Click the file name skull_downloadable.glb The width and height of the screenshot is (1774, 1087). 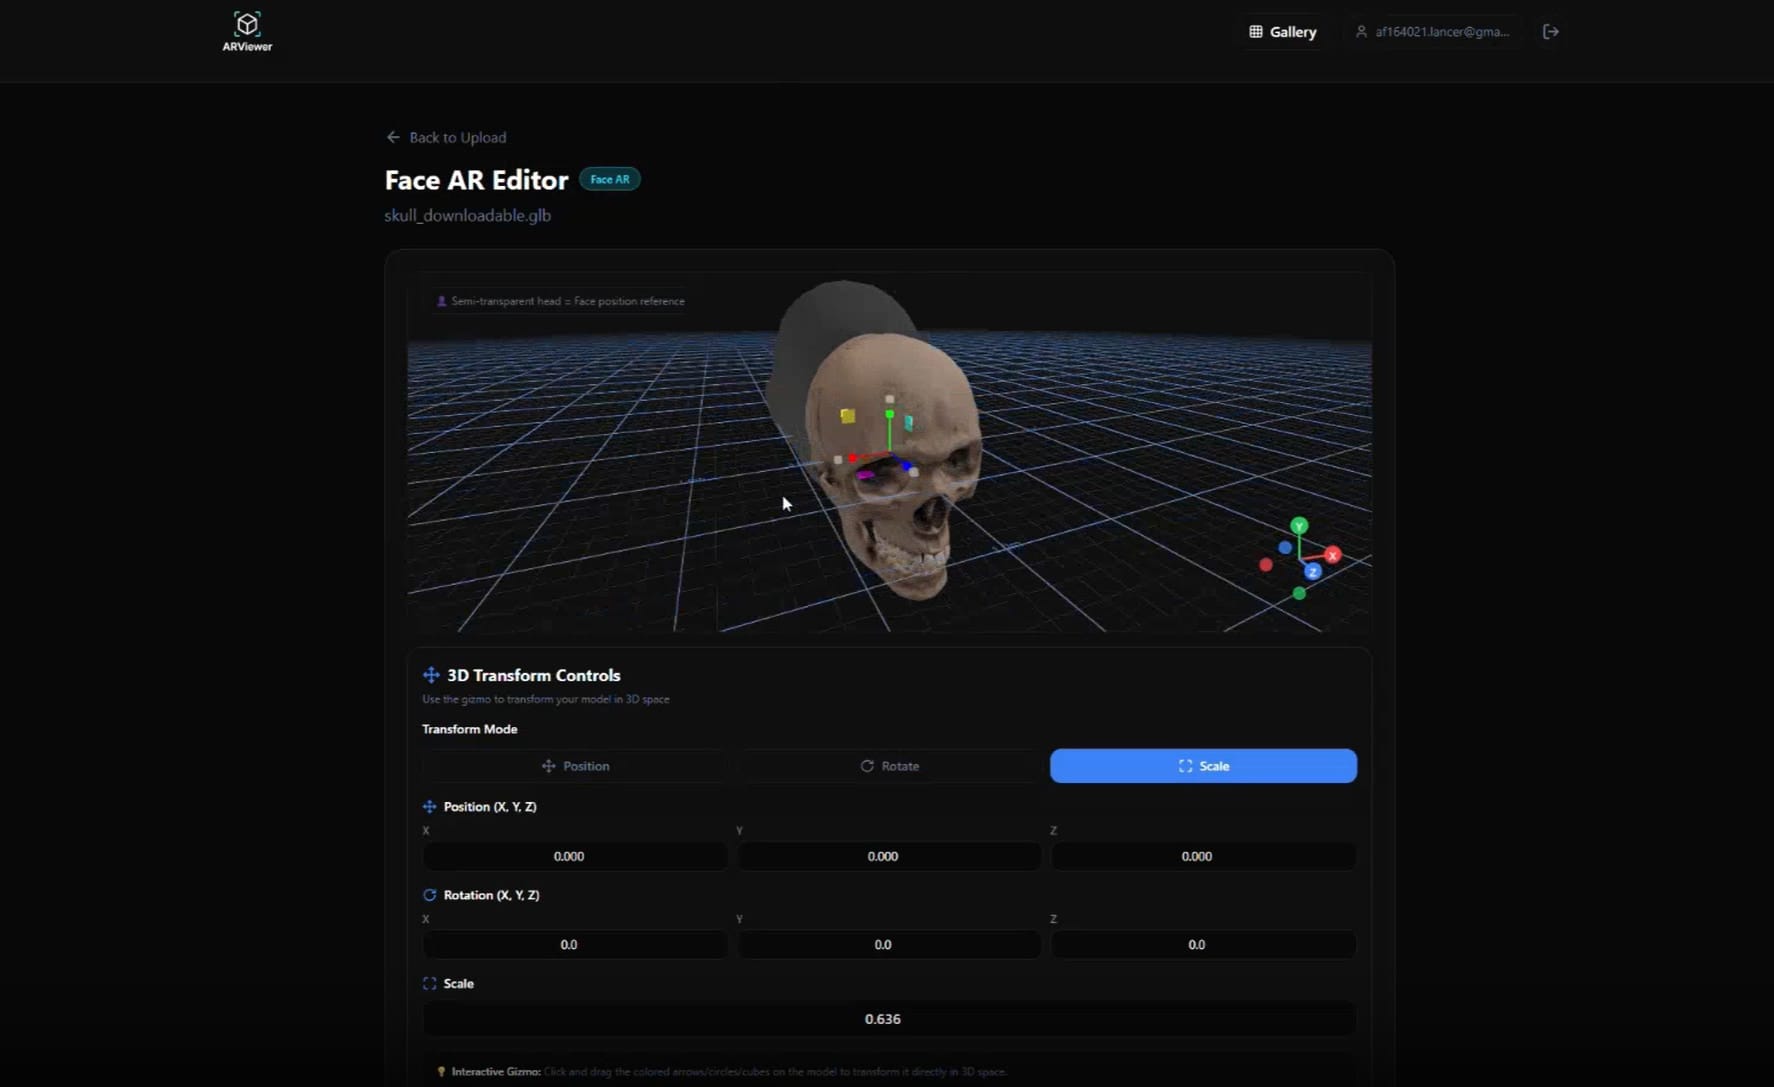[x=467, y=215]
